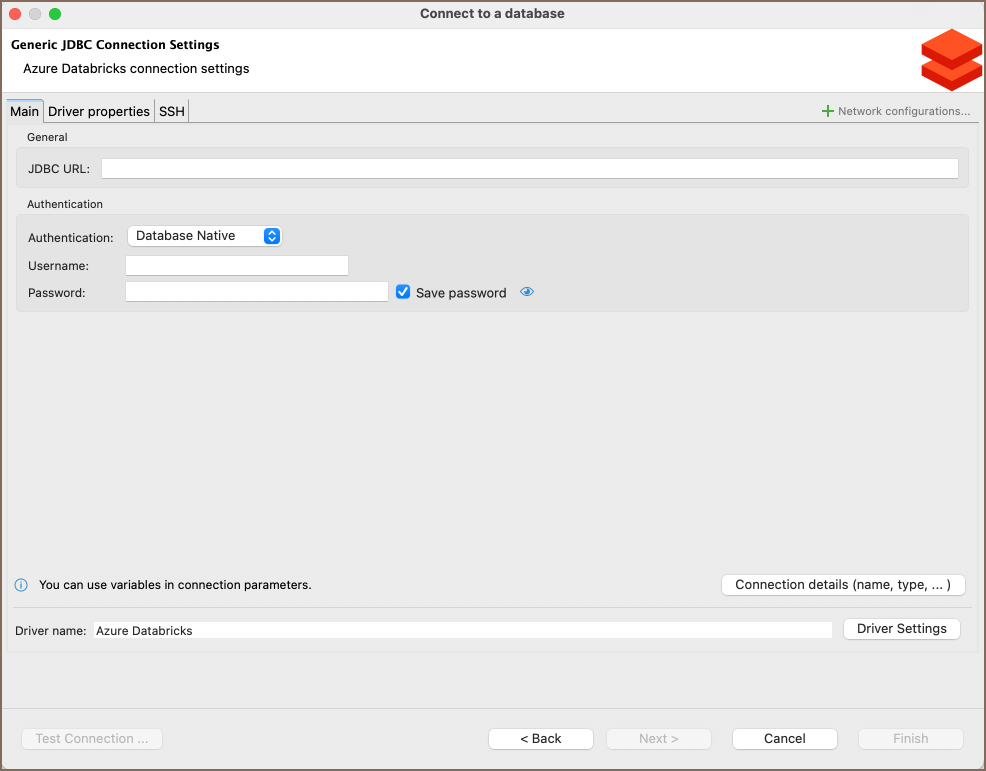Click the Databricks logo icon
The image size is (986, 771).
click(x=951, y=60)
